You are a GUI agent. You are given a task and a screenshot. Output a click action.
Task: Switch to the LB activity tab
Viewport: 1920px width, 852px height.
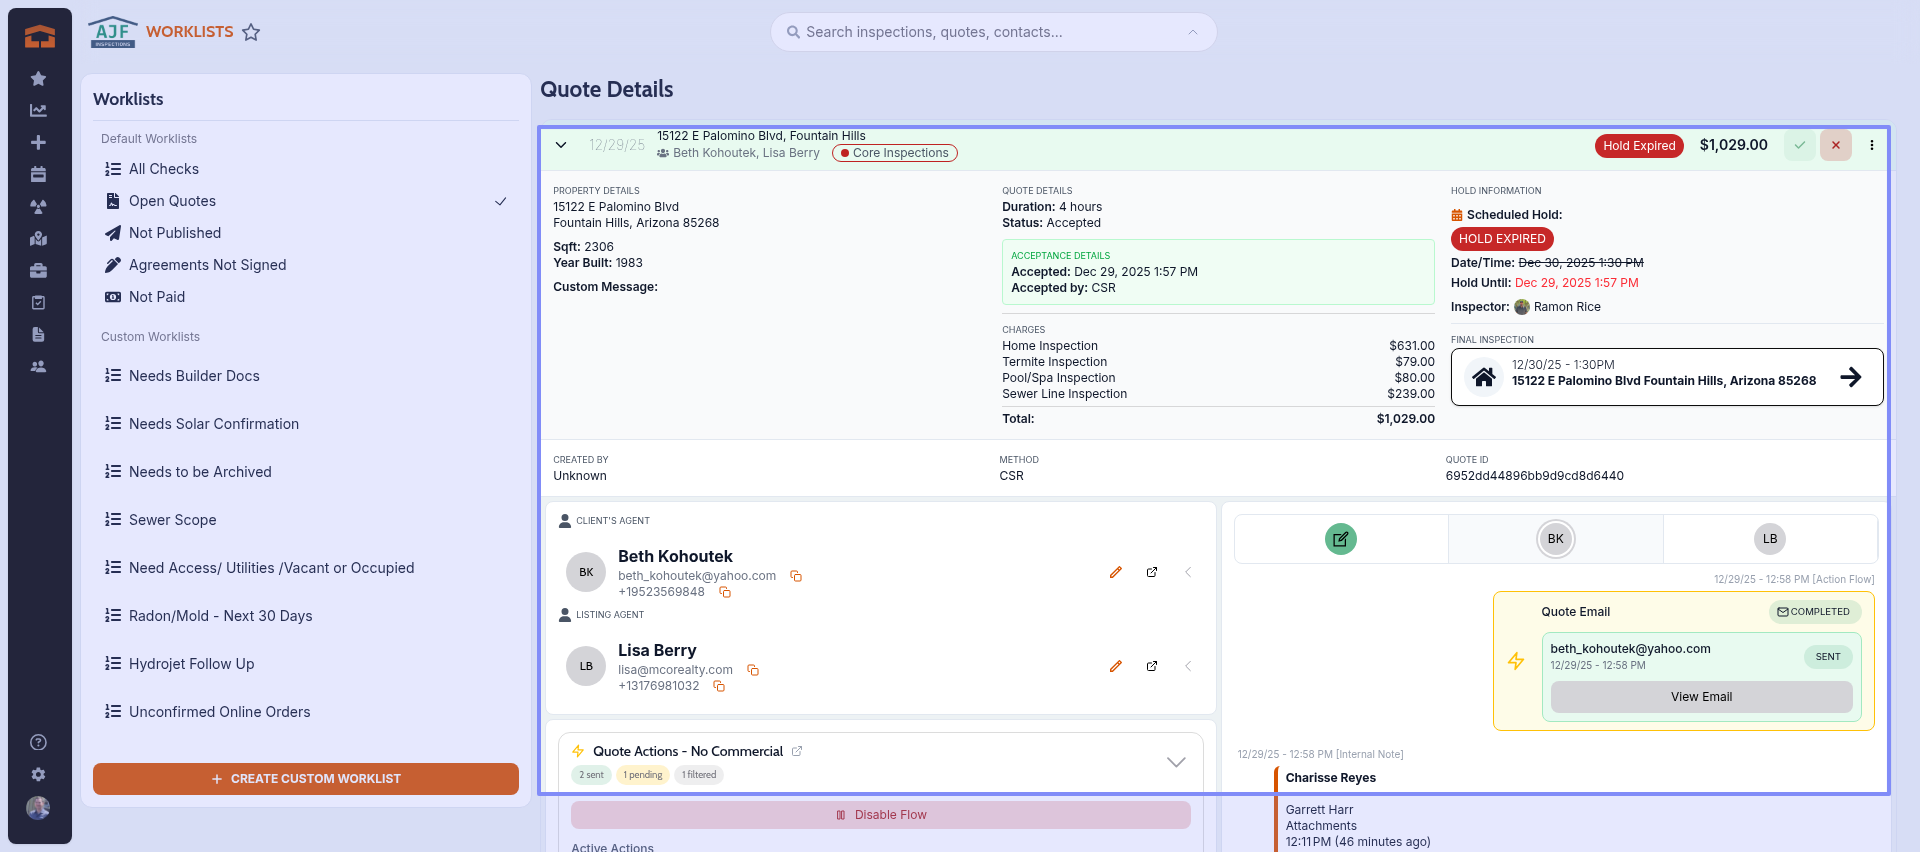tap(1770, 539)
